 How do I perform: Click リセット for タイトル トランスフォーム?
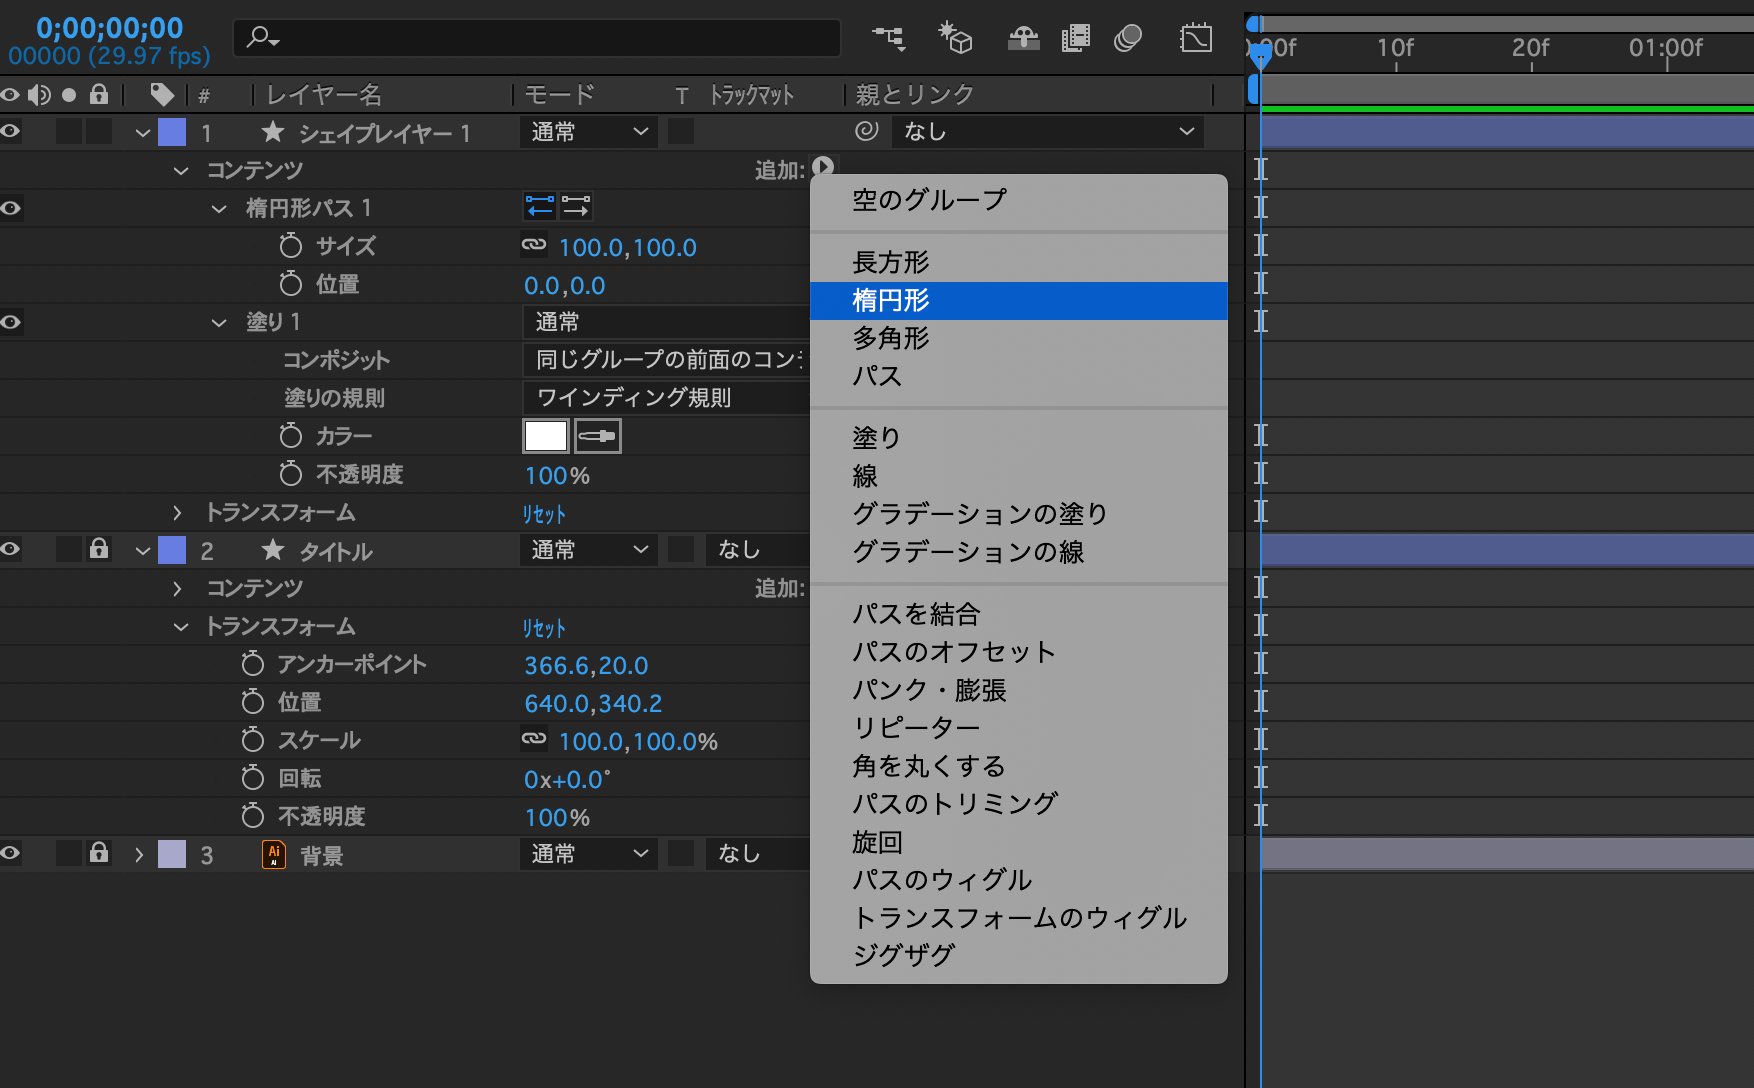[544, 628]
